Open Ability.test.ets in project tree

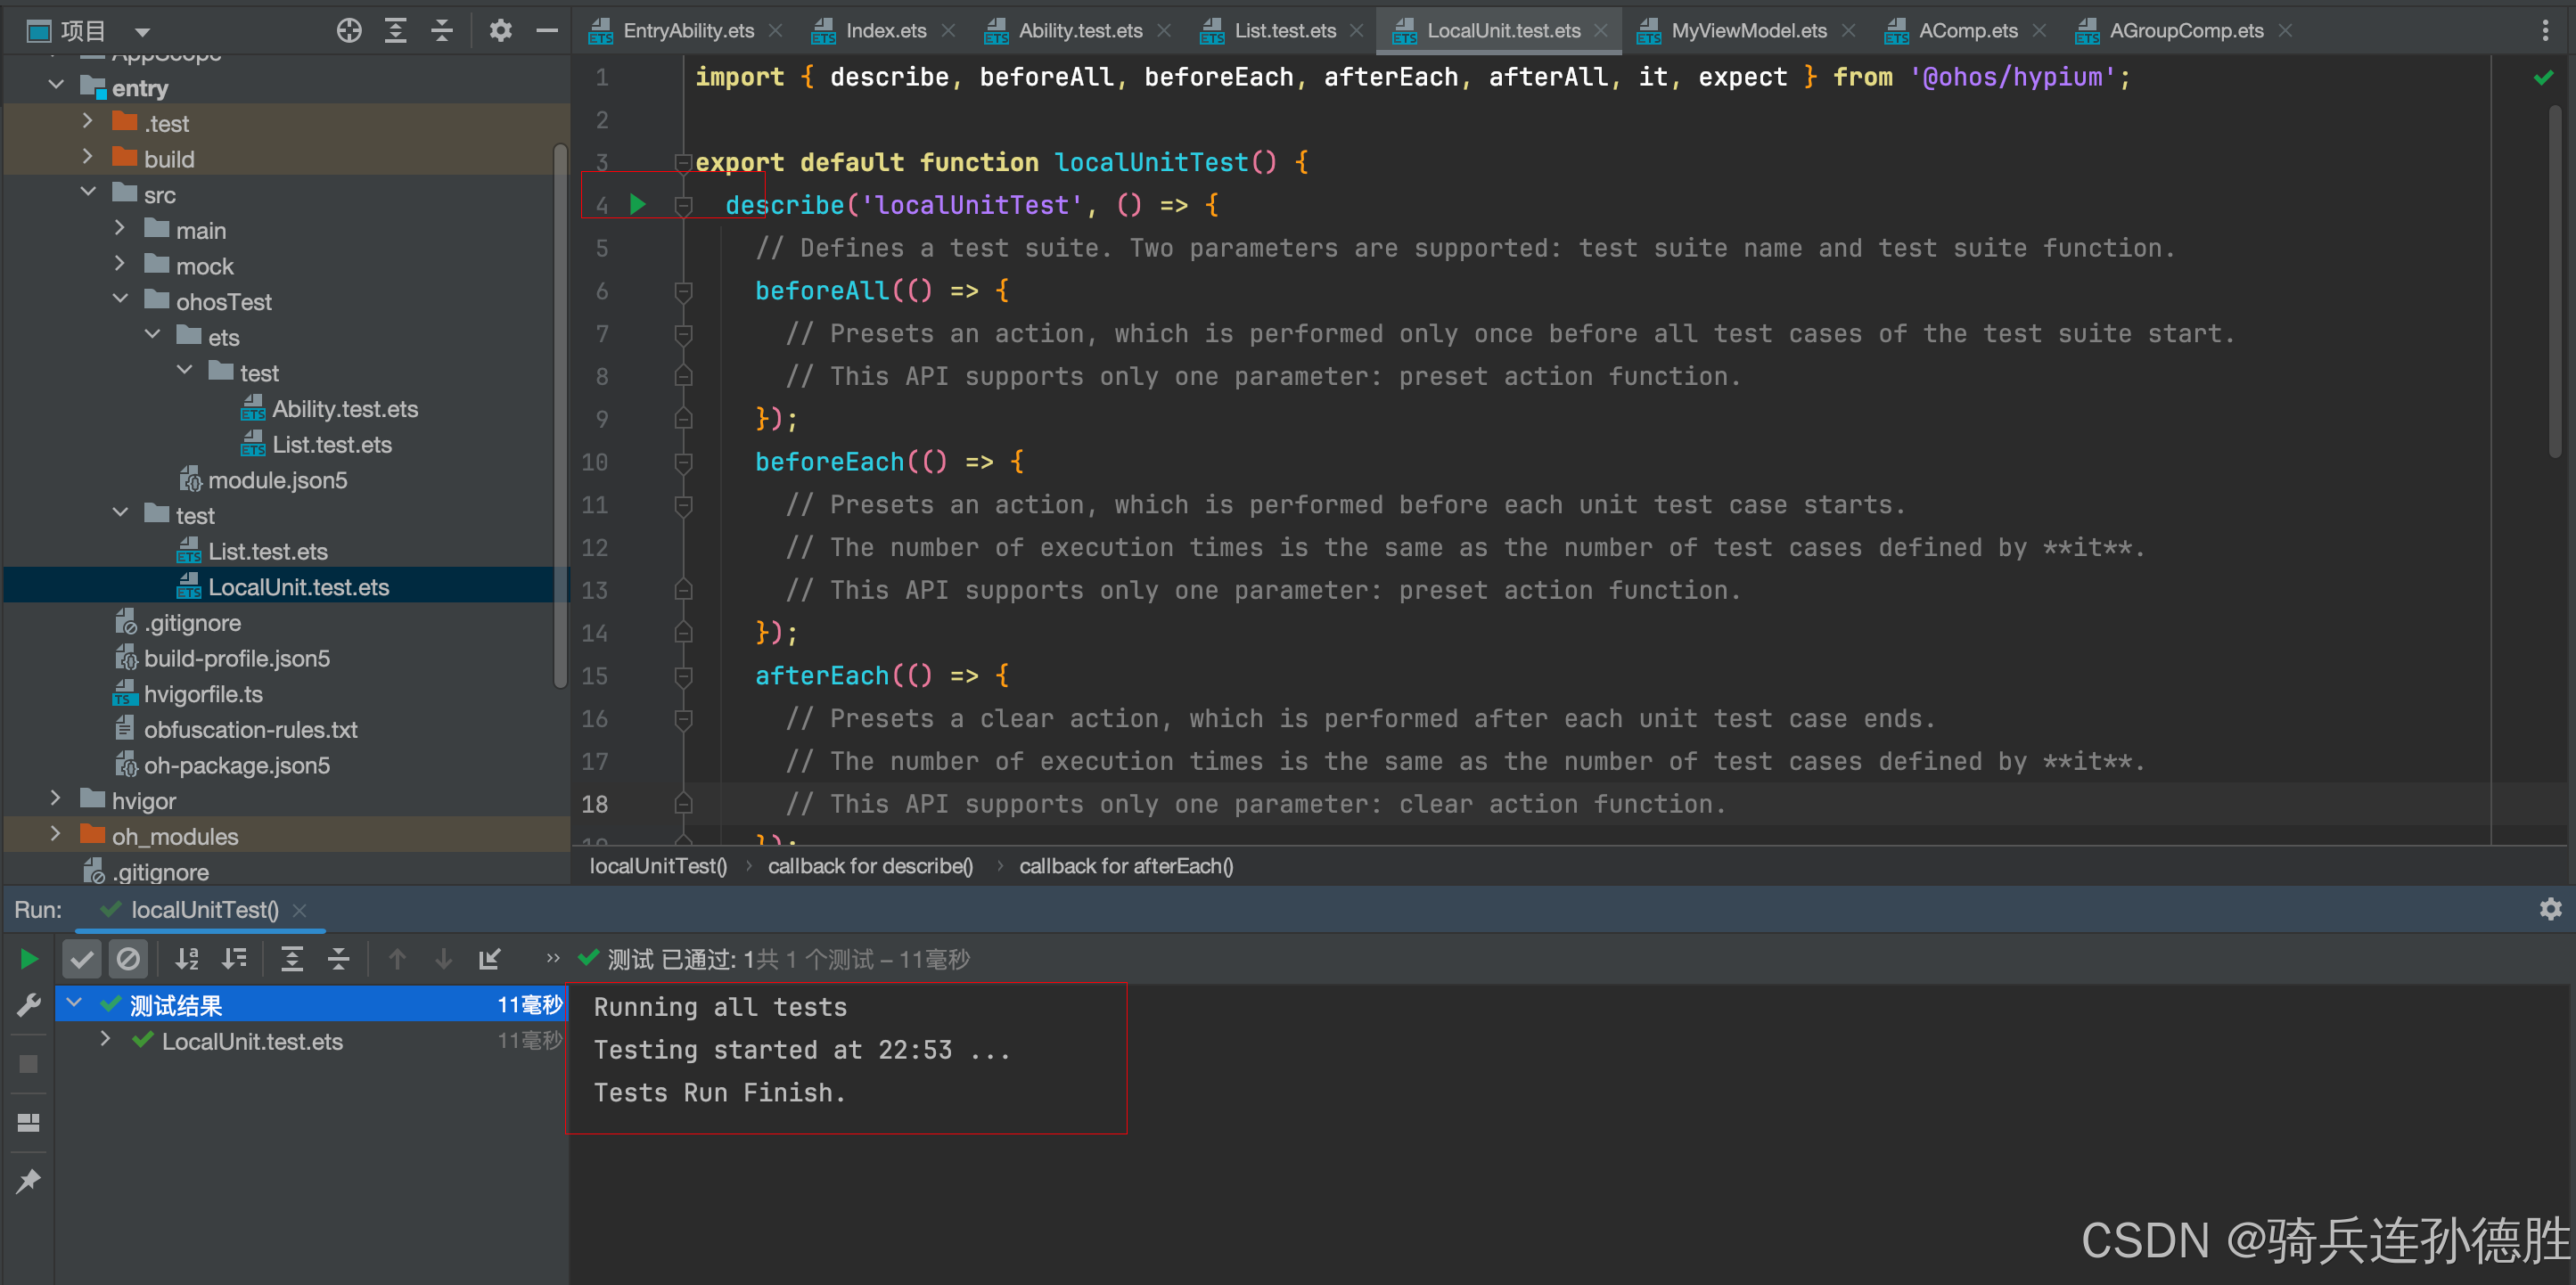tap(344, 409)
